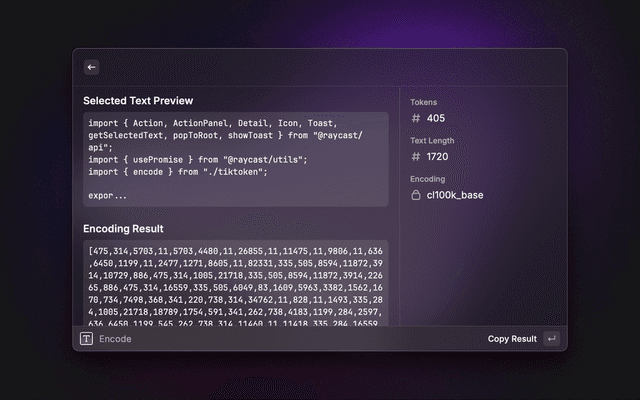
Task: Click the Copy Result button
Action: (512, 339)
